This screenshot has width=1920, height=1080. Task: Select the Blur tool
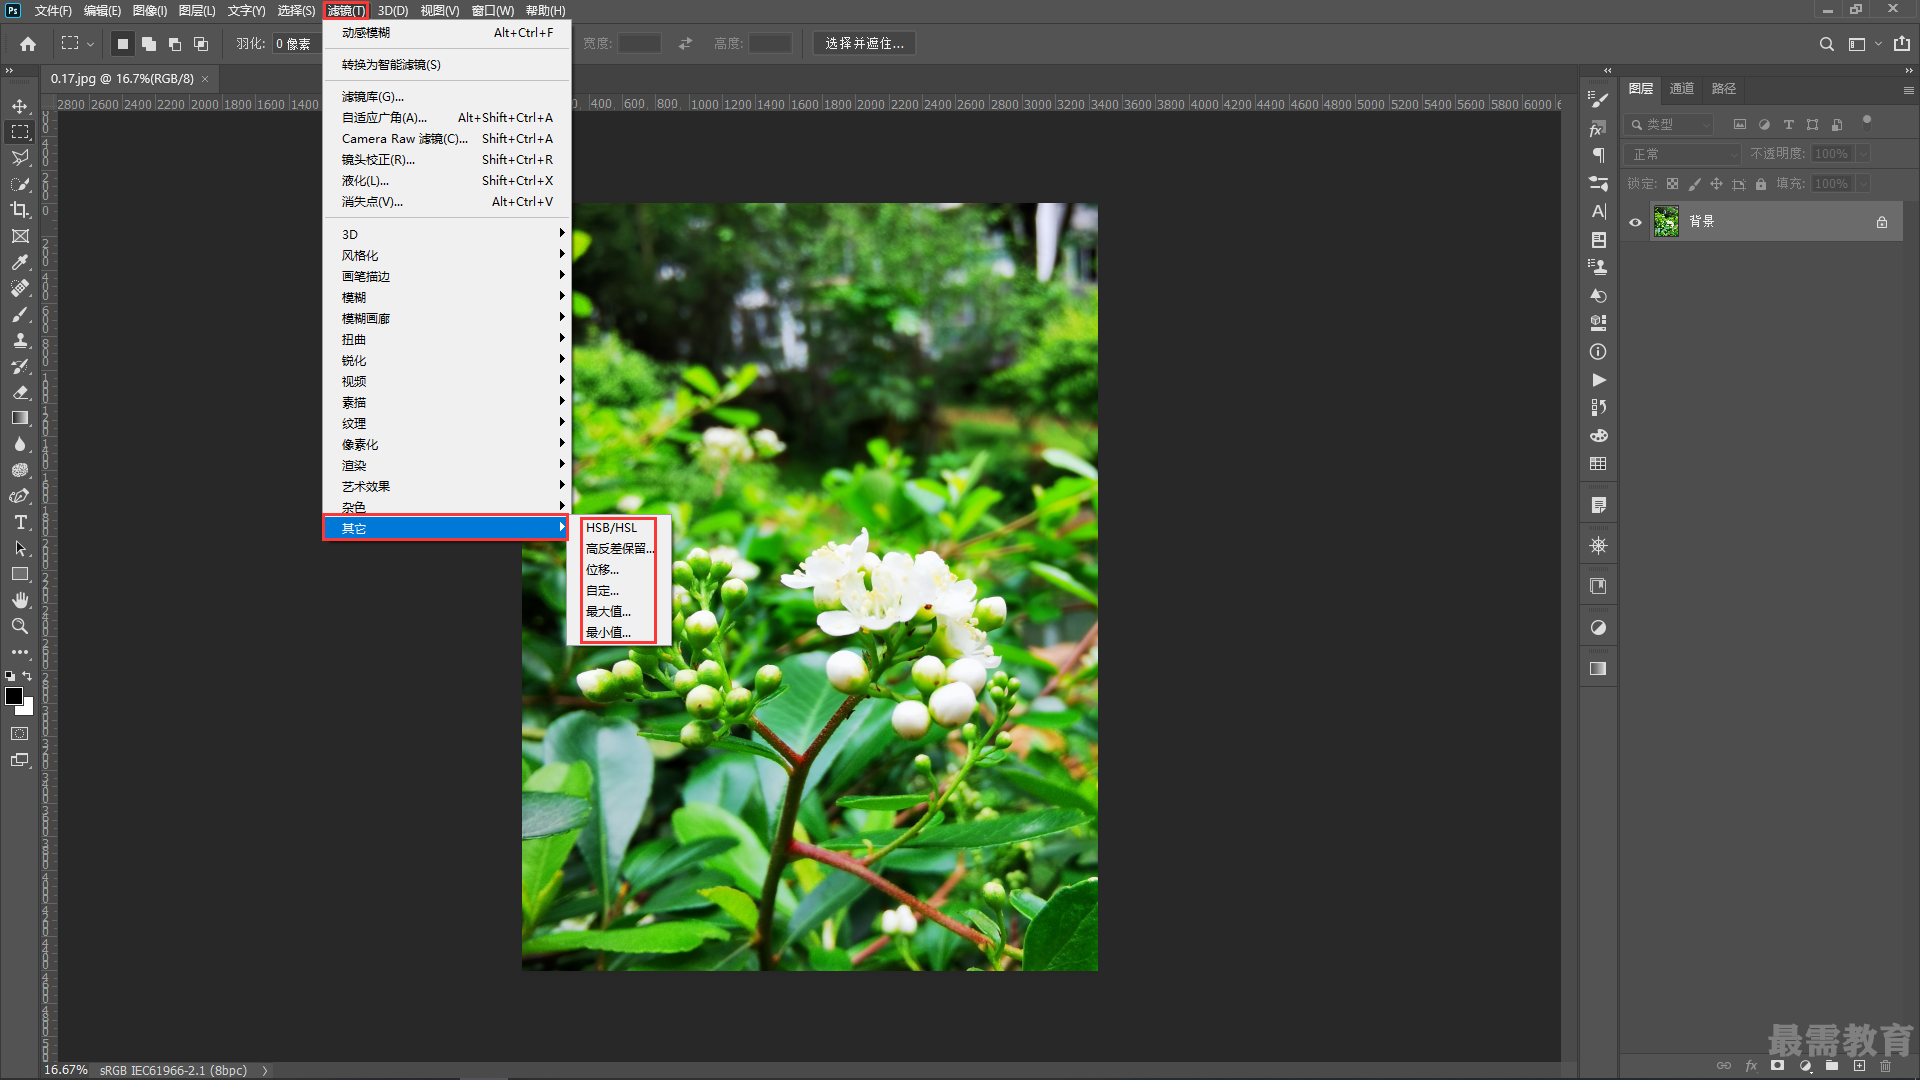[20, 444]
